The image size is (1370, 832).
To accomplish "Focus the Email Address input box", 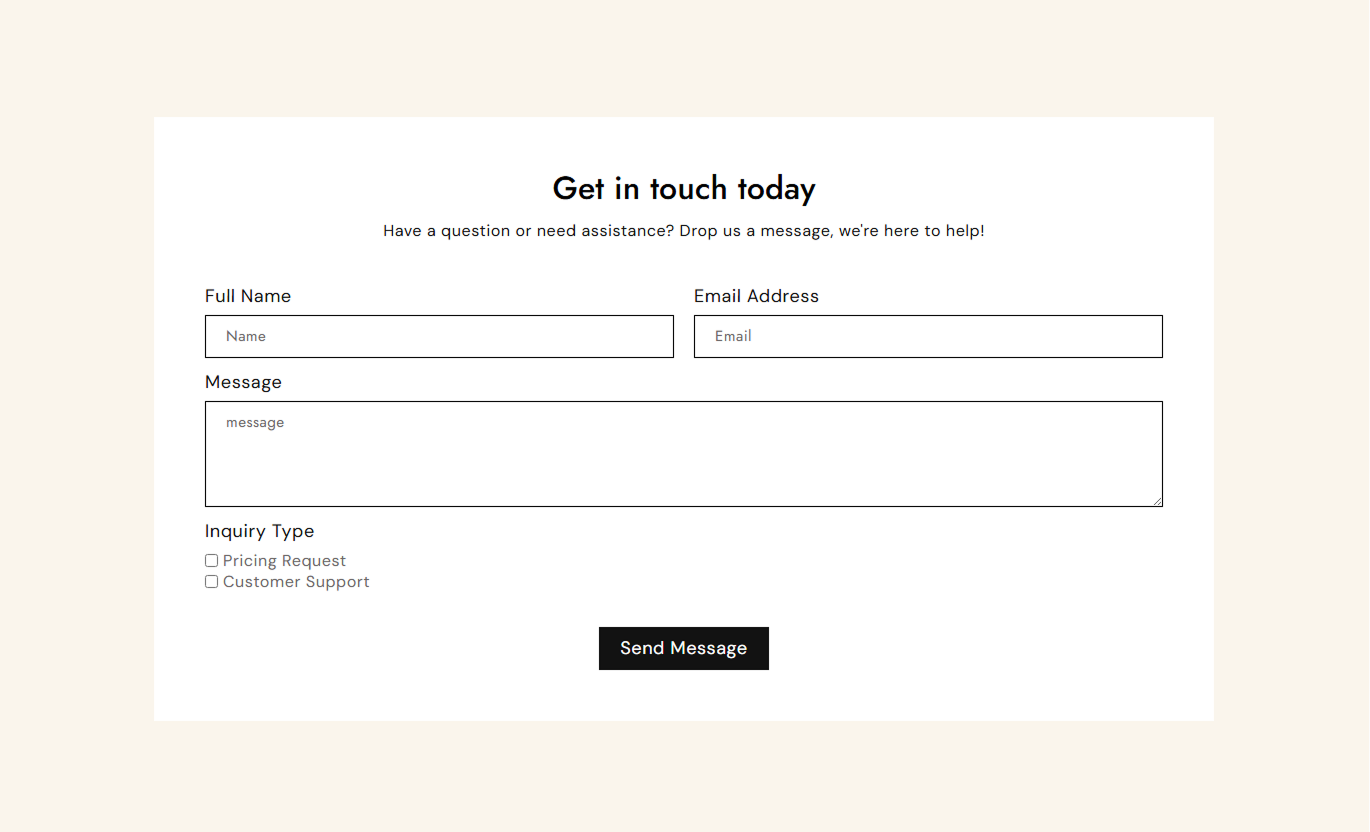I will [928, 336].
